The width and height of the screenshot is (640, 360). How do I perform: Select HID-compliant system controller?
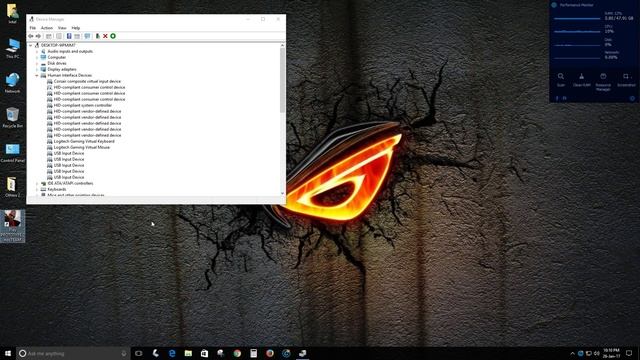82,105
